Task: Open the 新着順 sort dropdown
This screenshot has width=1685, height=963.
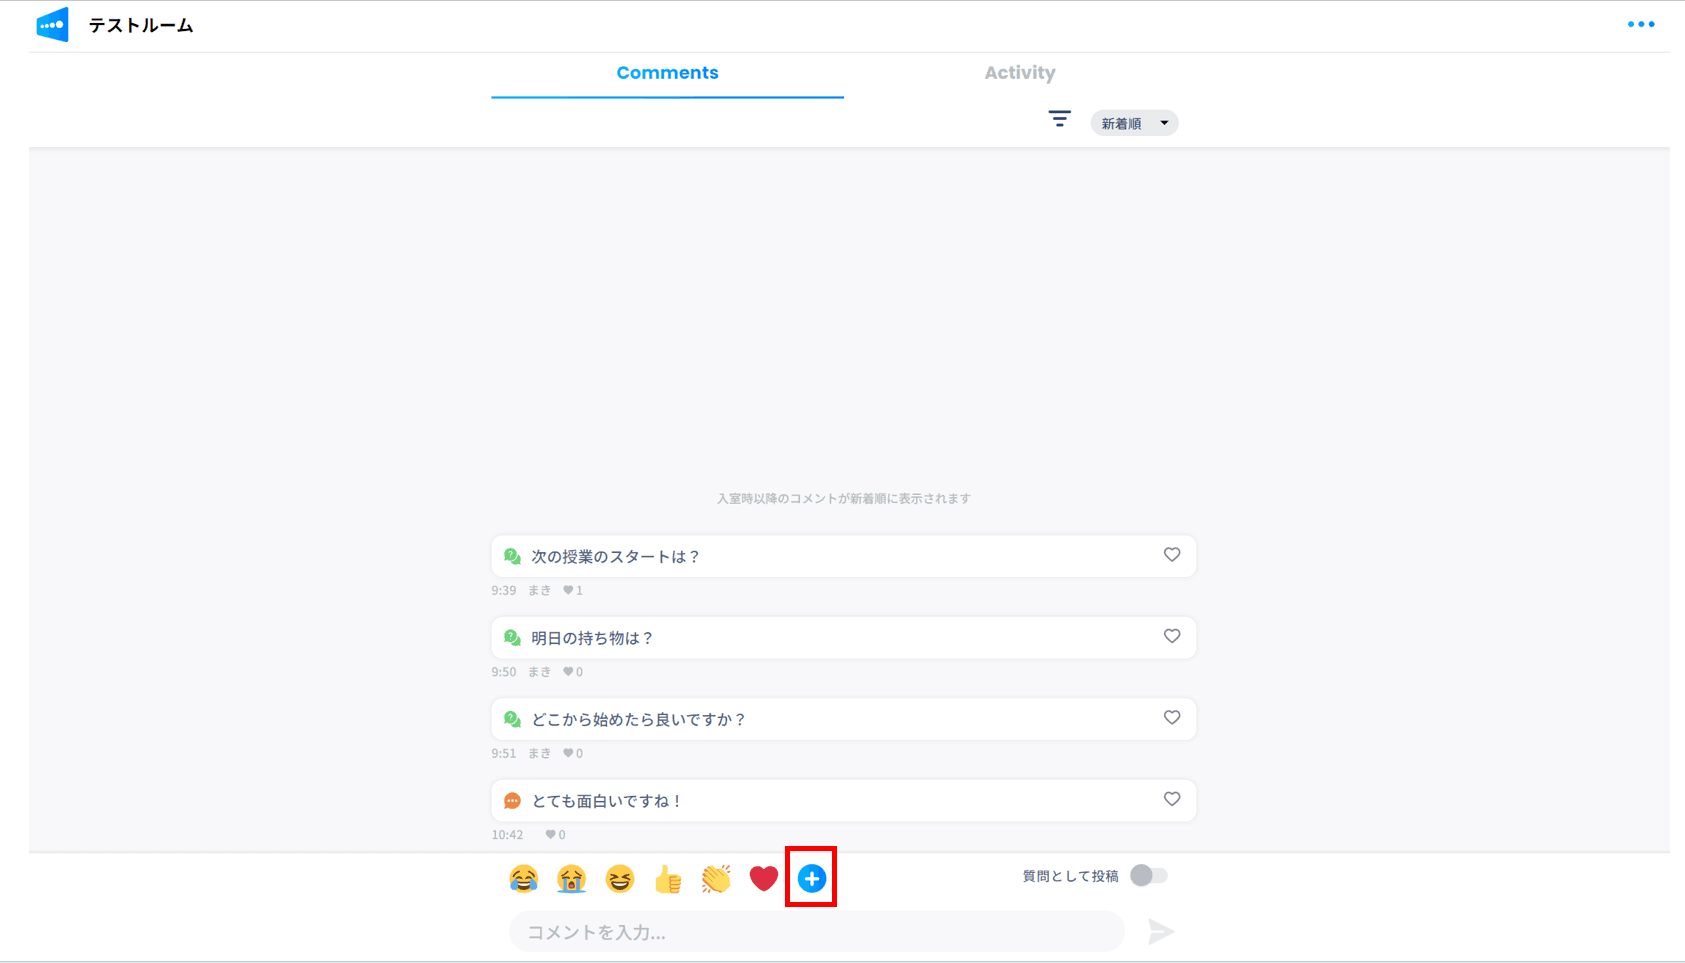Action: tap(1133, 122)
